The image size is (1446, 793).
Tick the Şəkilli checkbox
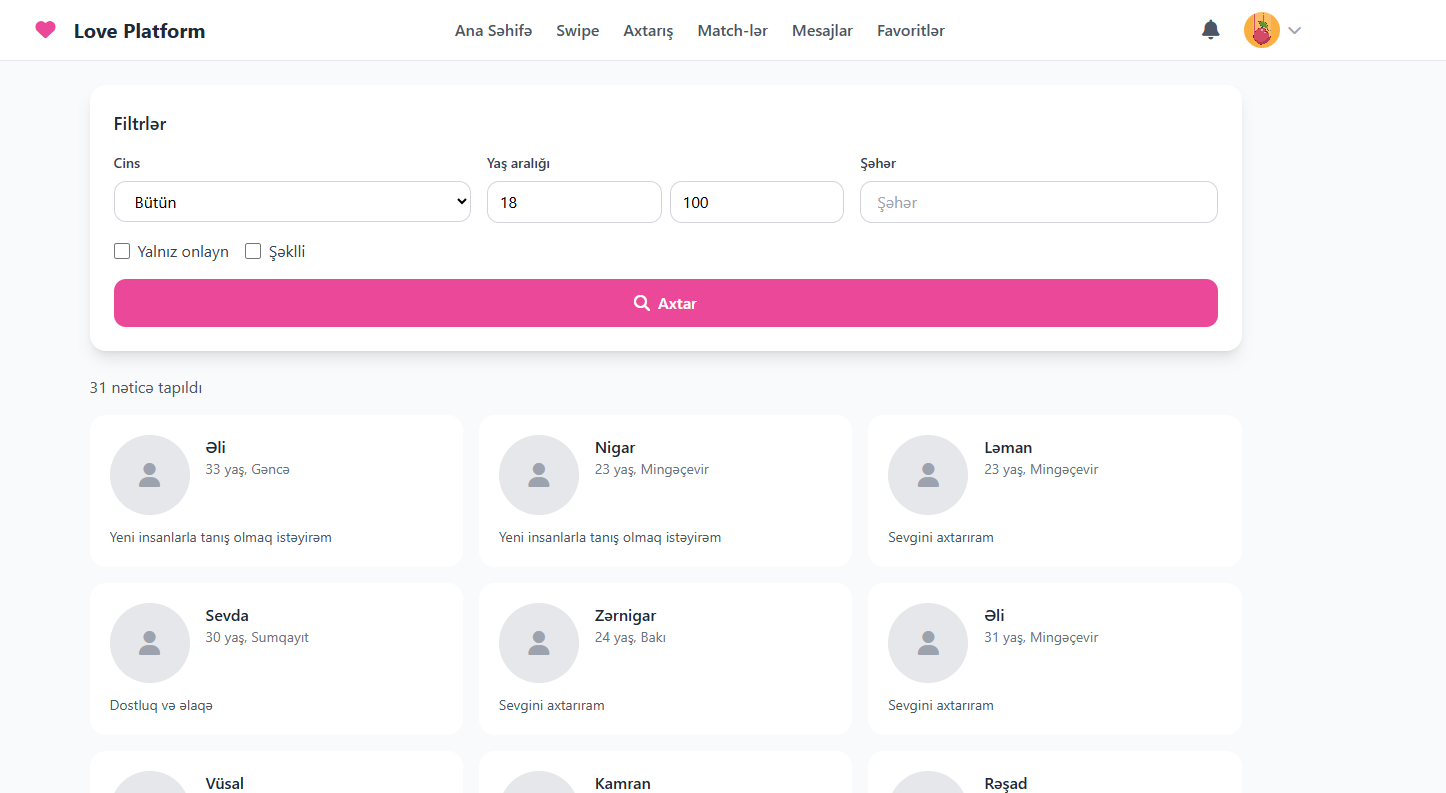point(253,252)
